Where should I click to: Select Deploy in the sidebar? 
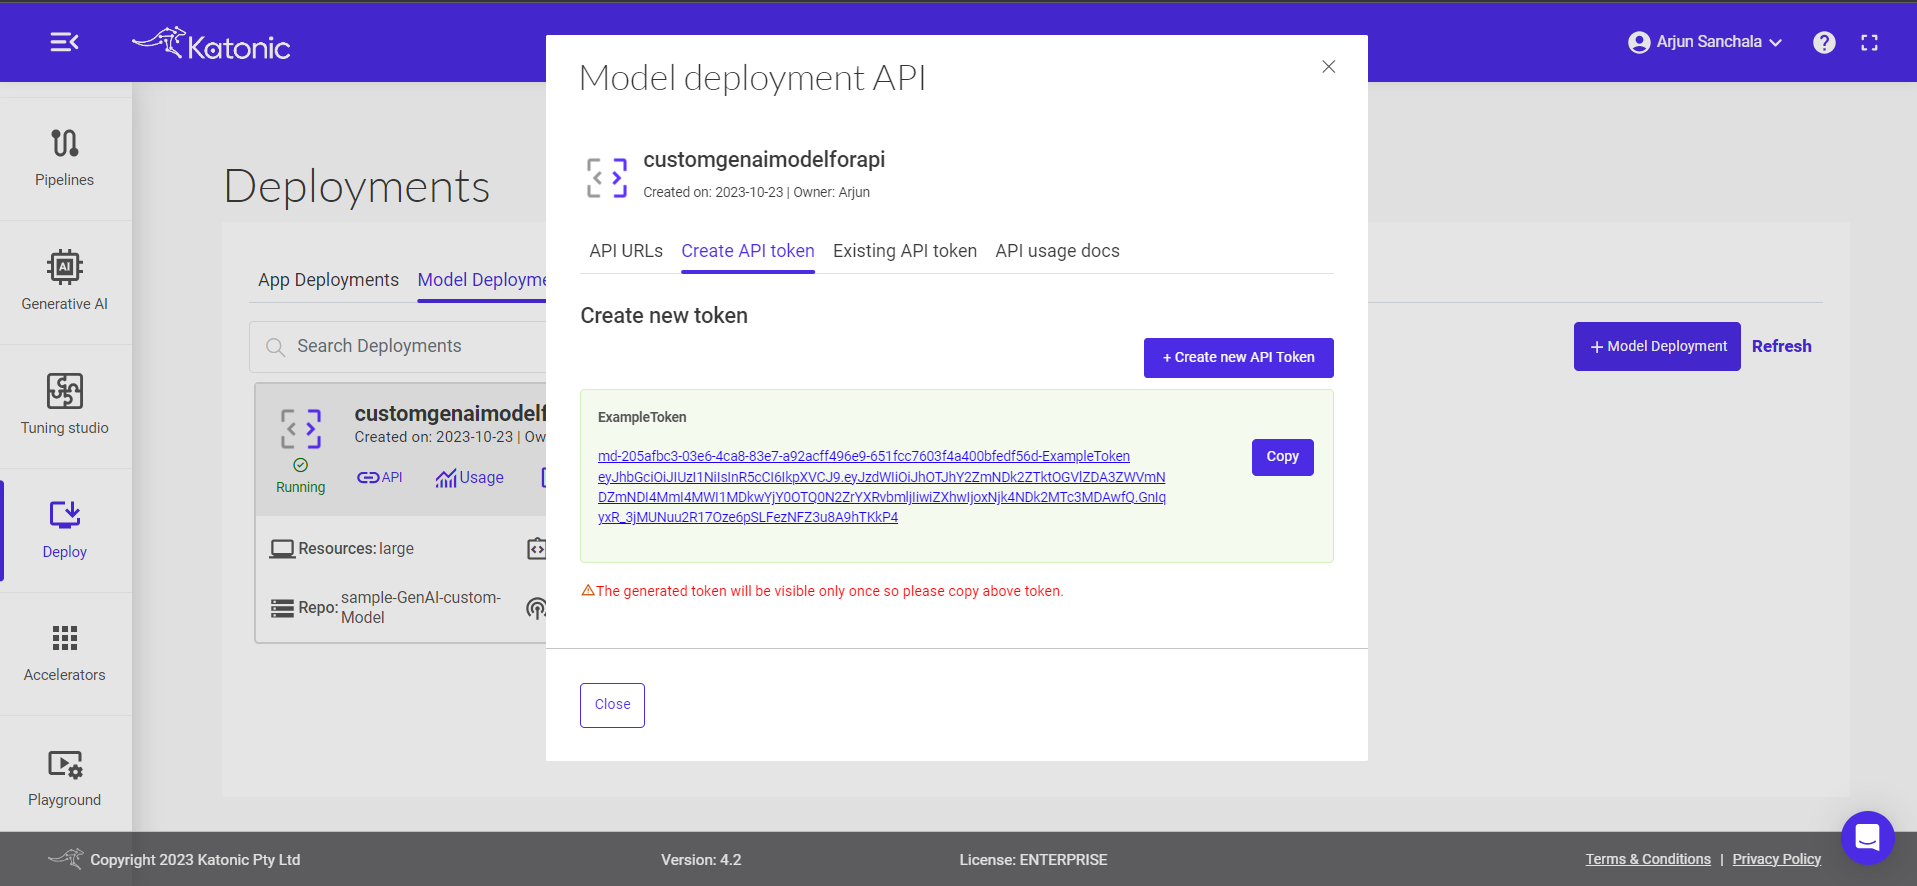65,530
